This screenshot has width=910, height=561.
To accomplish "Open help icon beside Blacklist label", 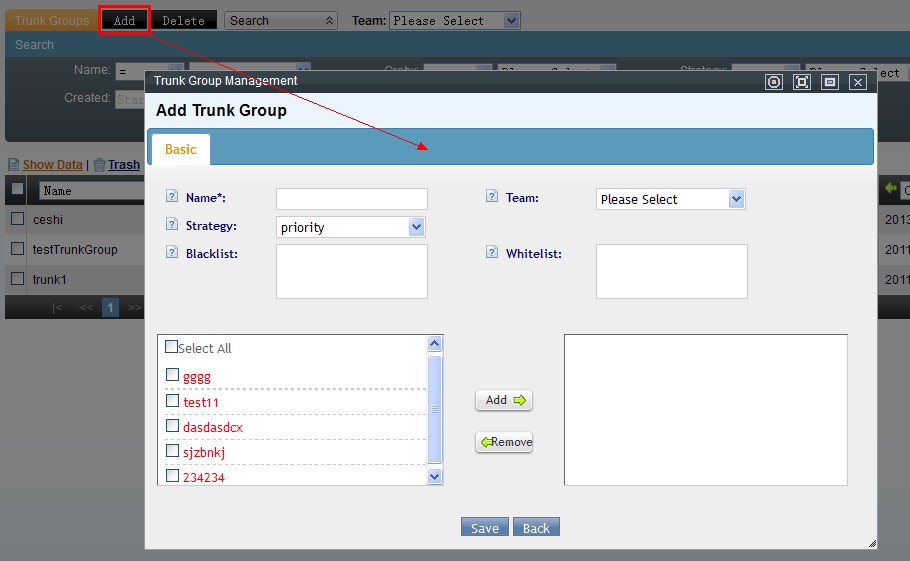I will (172, 252).
